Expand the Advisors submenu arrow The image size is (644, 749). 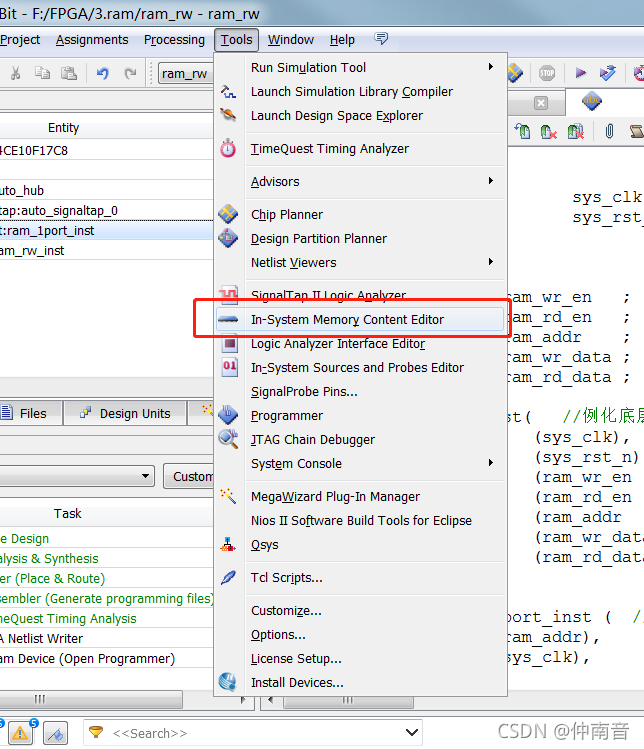[490, 181]
